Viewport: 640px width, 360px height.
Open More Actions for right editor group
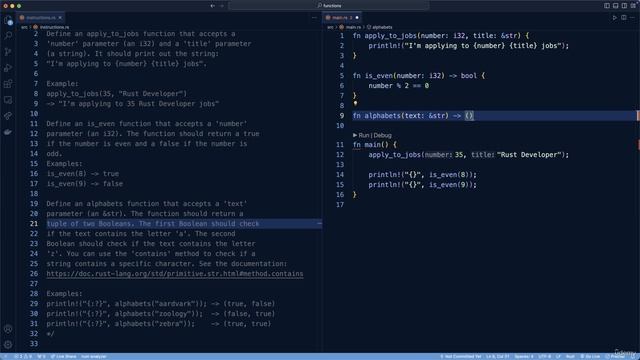pos(632,18)
